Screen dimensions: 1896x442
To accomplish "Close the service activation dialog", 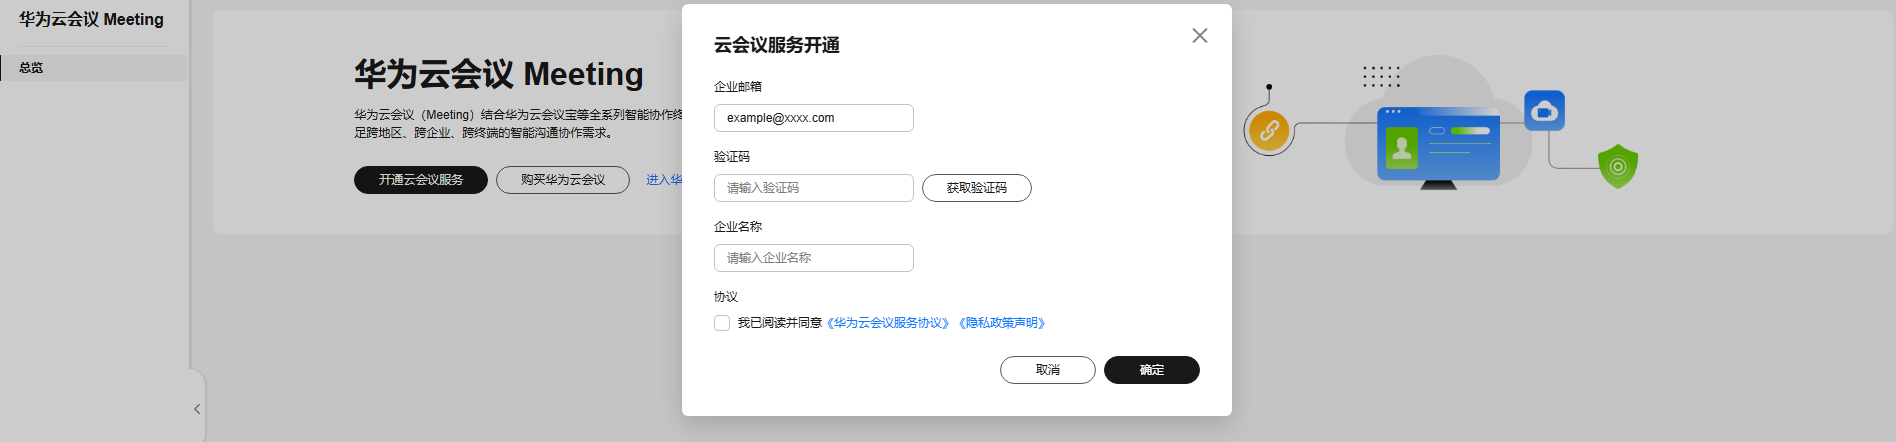I will tap(1200, 36).
